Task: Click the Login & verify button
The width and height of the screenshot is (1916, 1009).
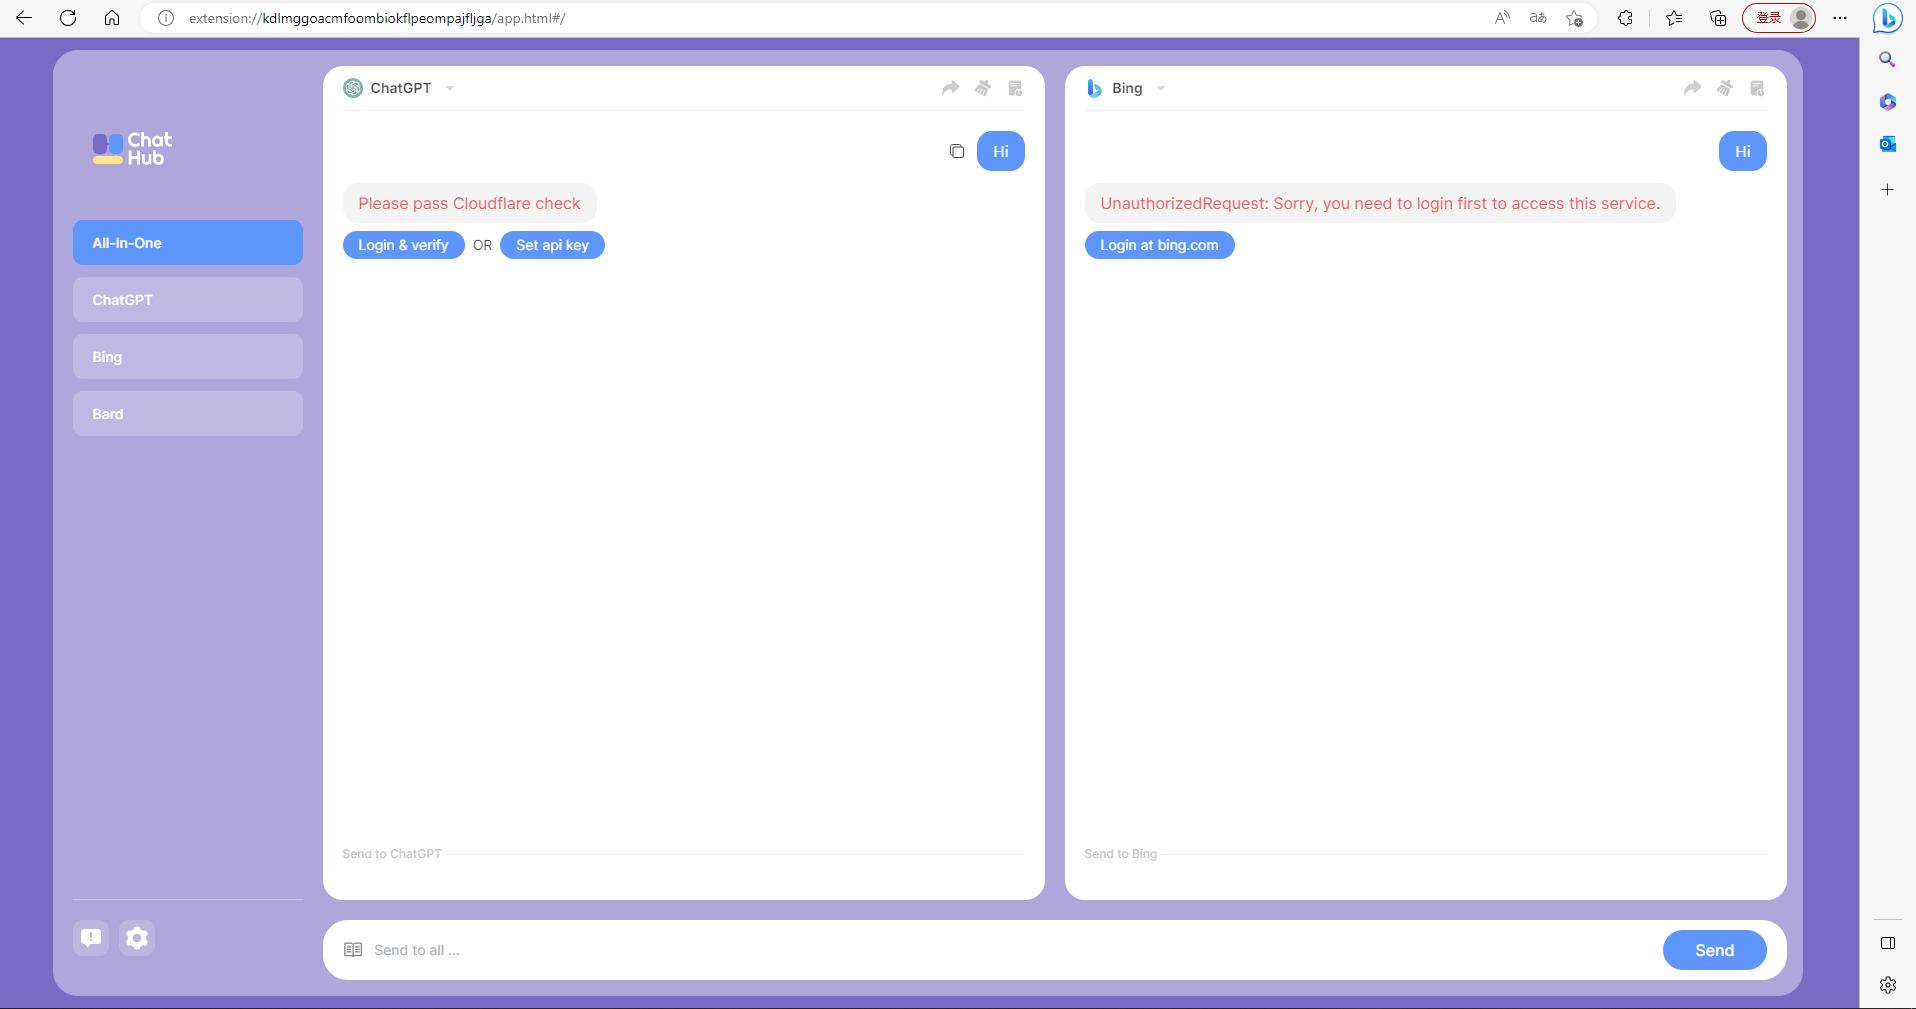Action: coord(403,245)
